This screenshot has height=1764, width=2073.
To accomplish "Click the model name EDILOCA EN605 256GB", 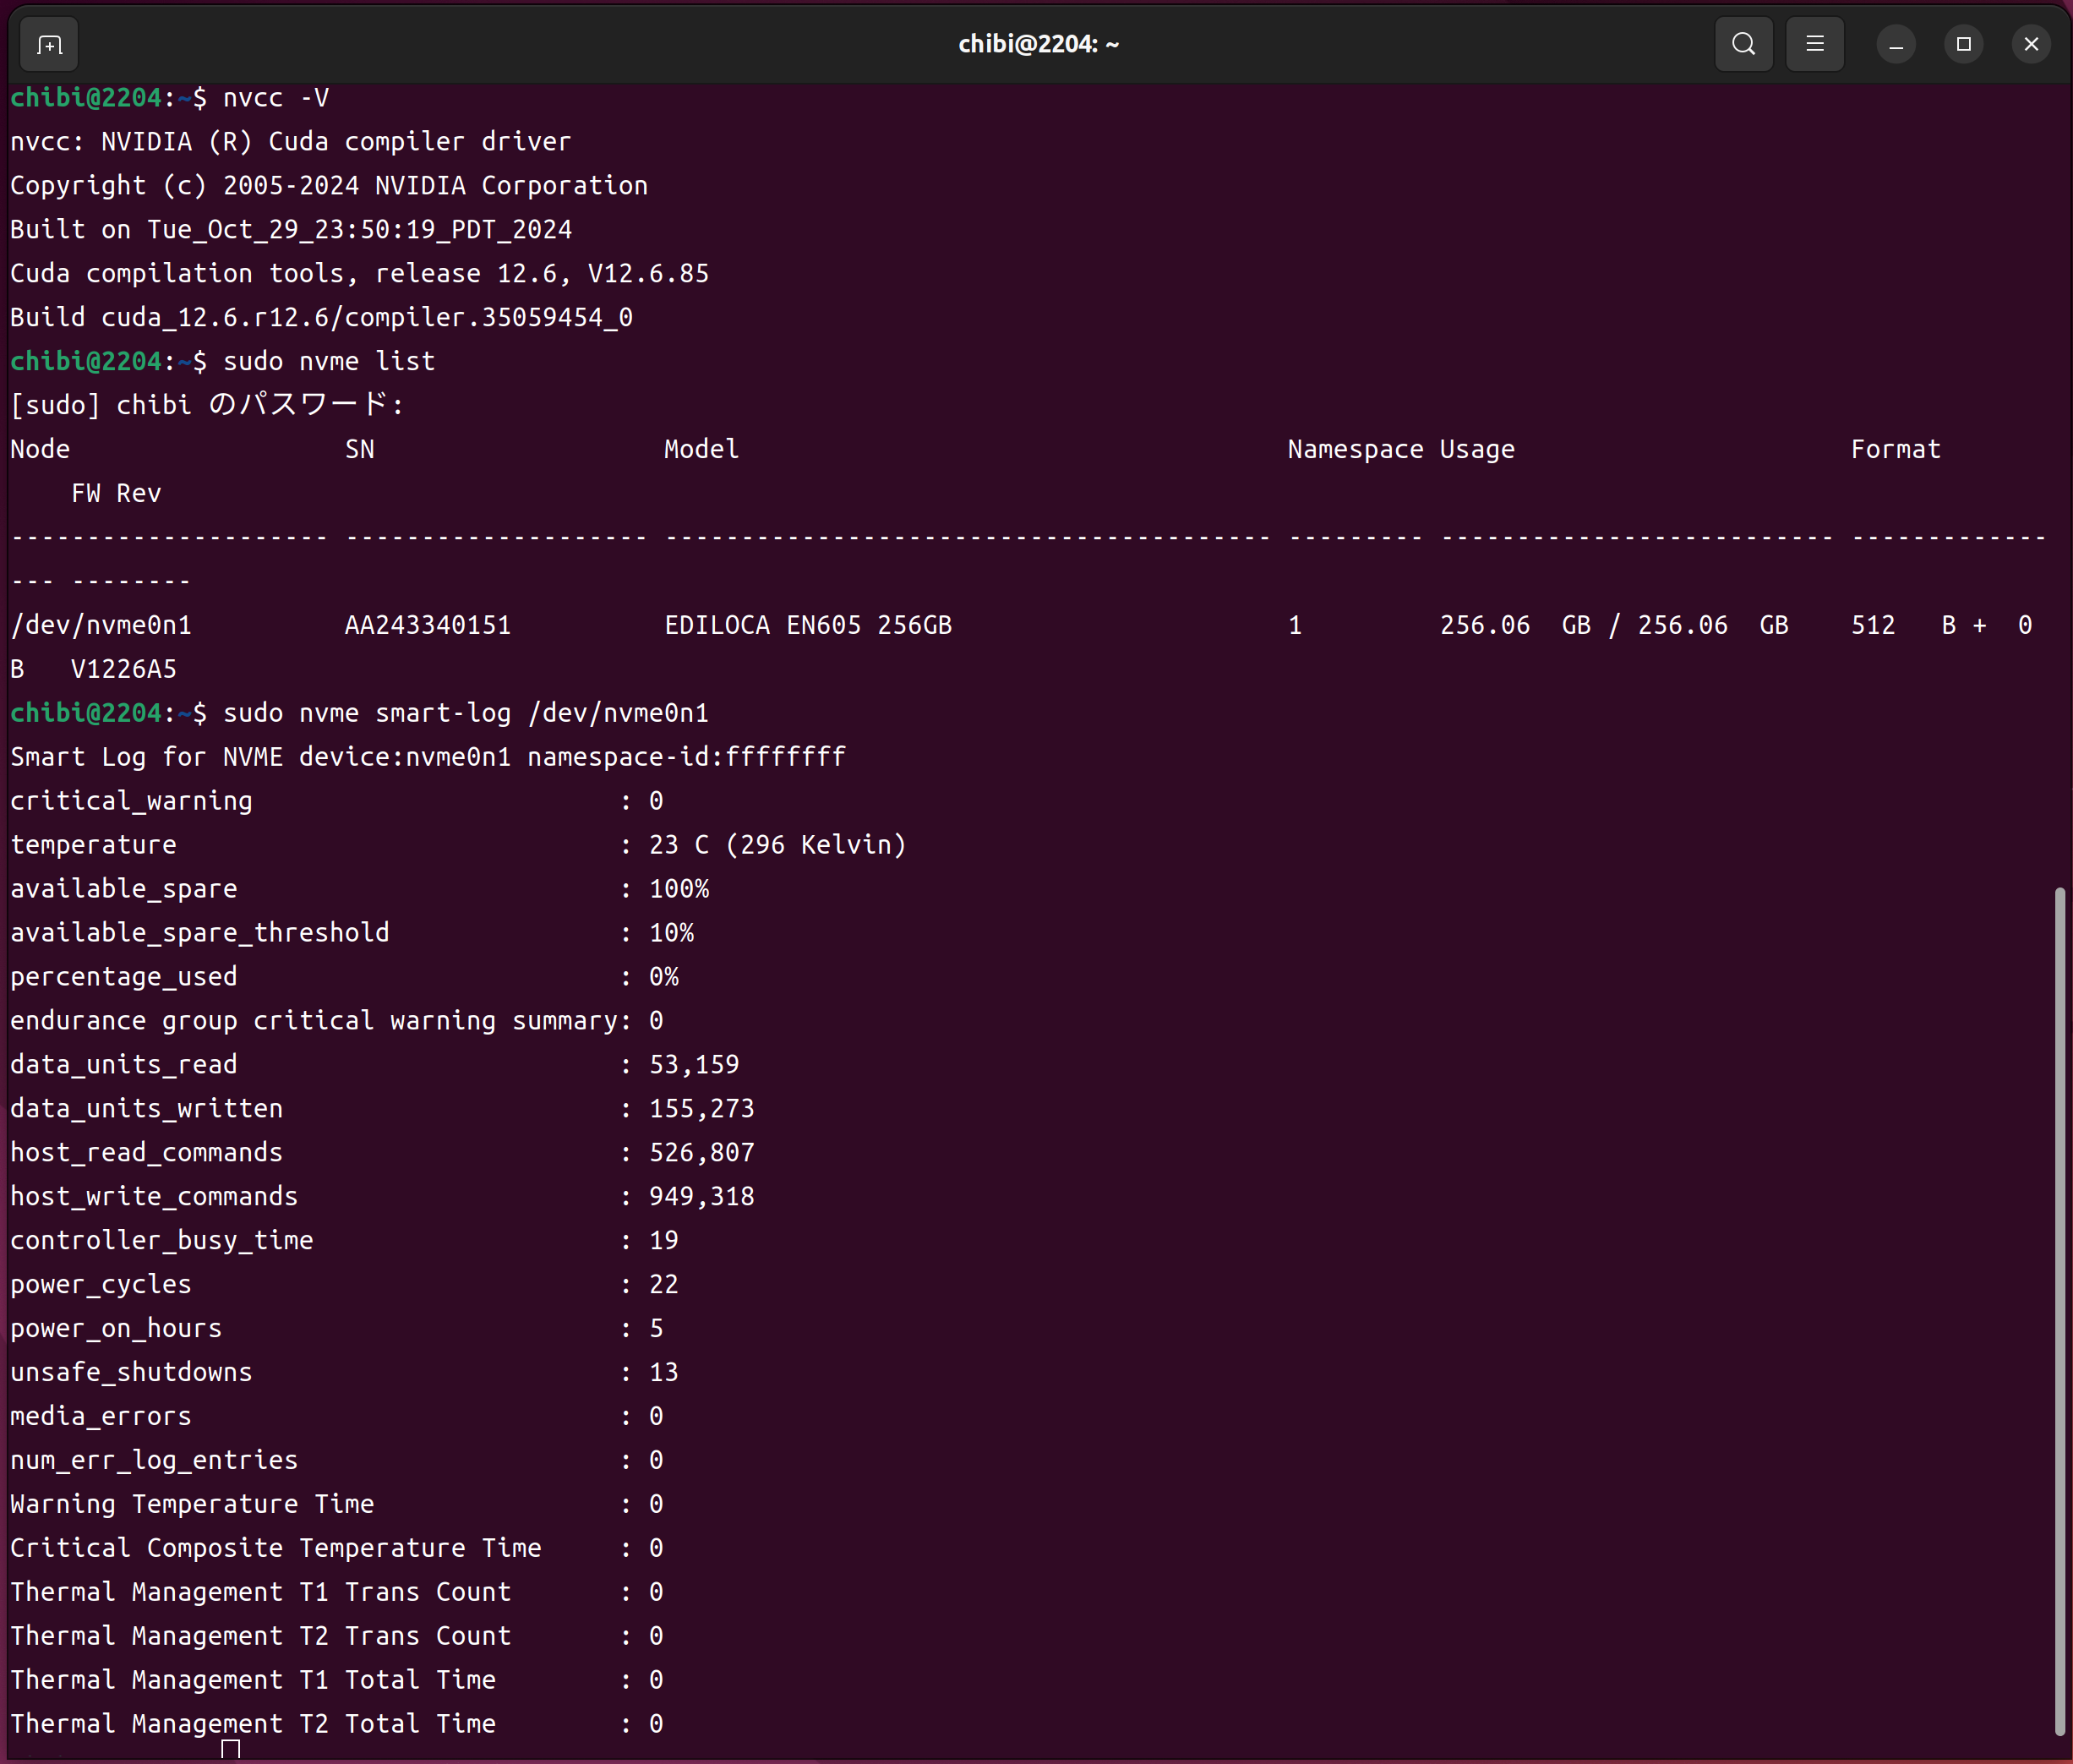I will 807,625.
